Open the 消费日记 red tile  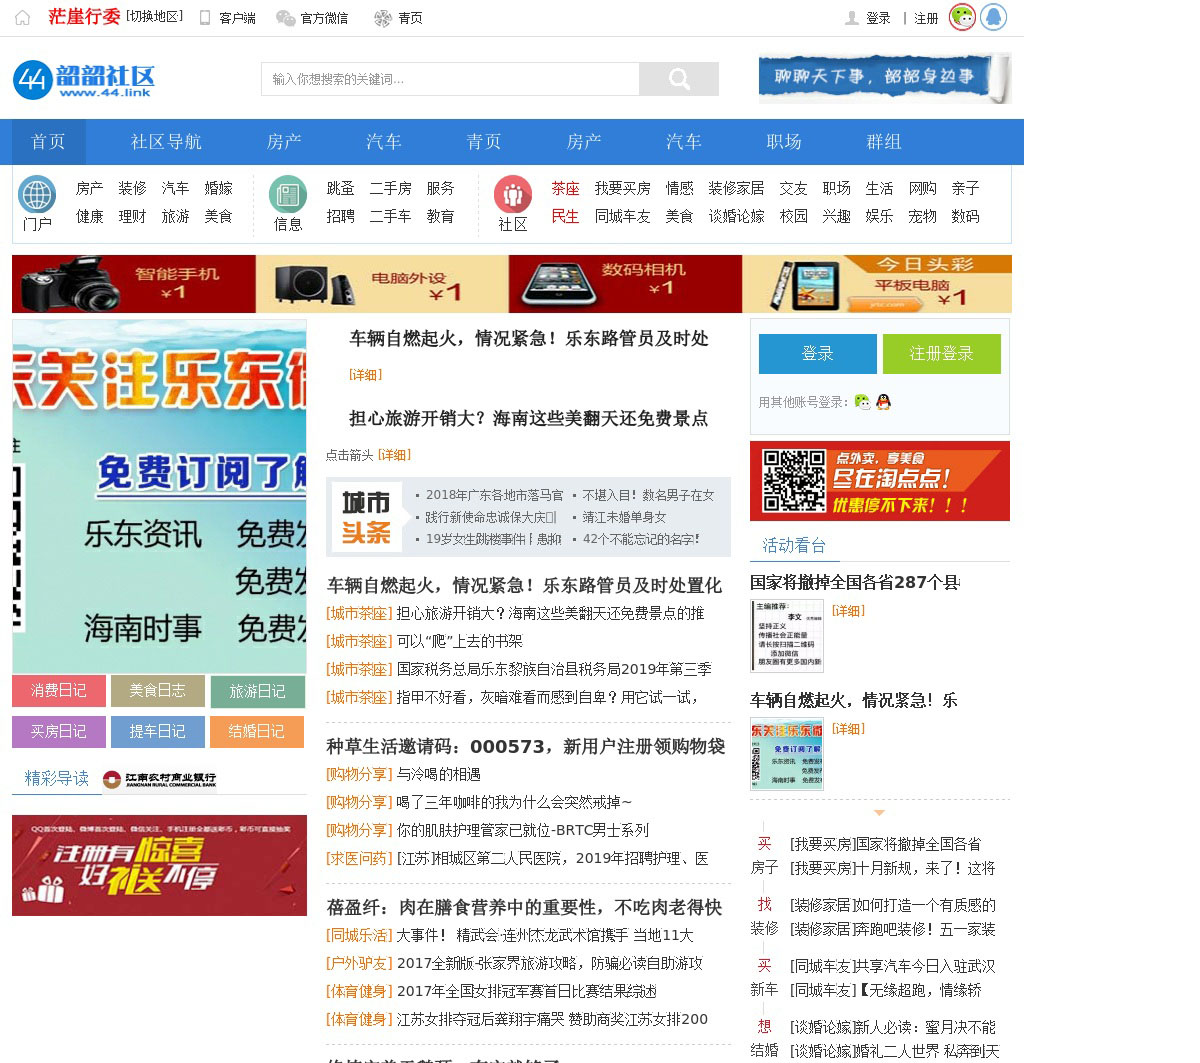(59, 691)
